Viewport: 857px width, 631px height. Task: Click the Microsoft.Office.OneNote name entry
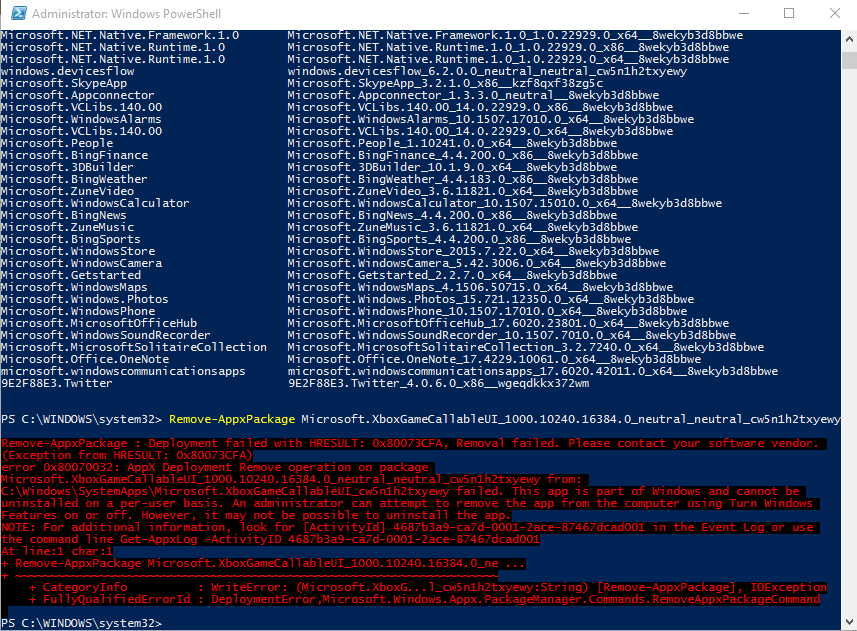coord(85,359)
